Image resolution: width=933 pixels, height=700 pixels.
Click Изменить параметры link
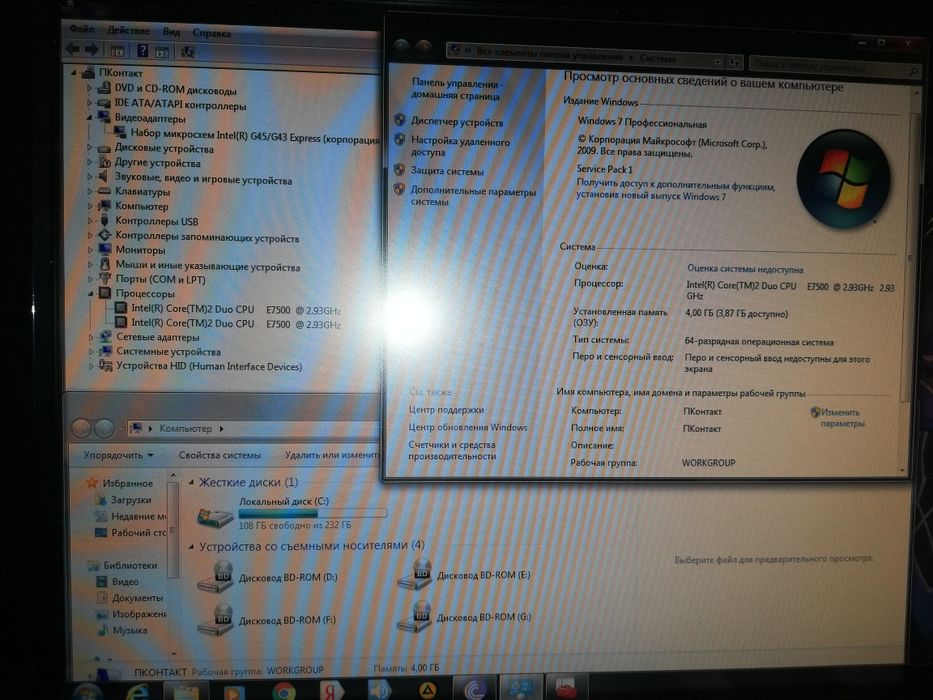coord(841,417)
